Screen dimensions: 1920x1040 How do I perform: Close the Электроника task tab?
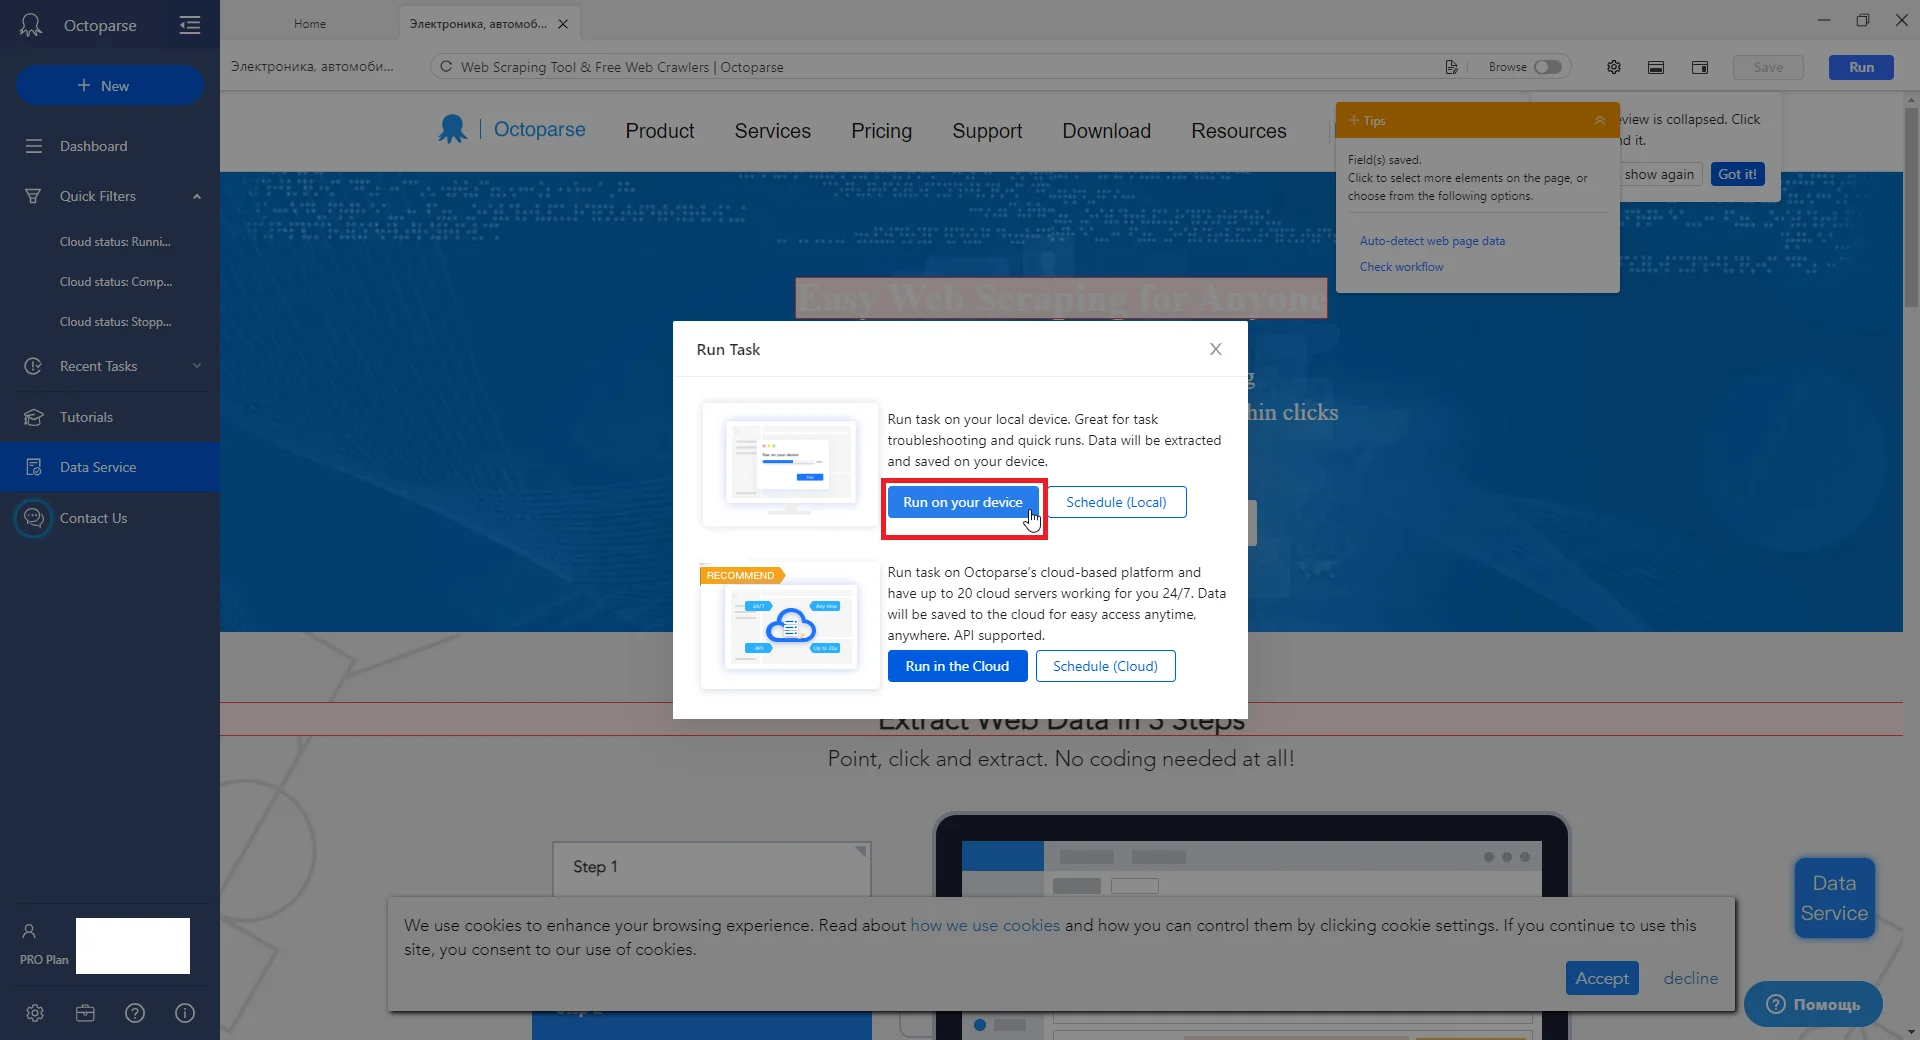click(x=563, y=24)
